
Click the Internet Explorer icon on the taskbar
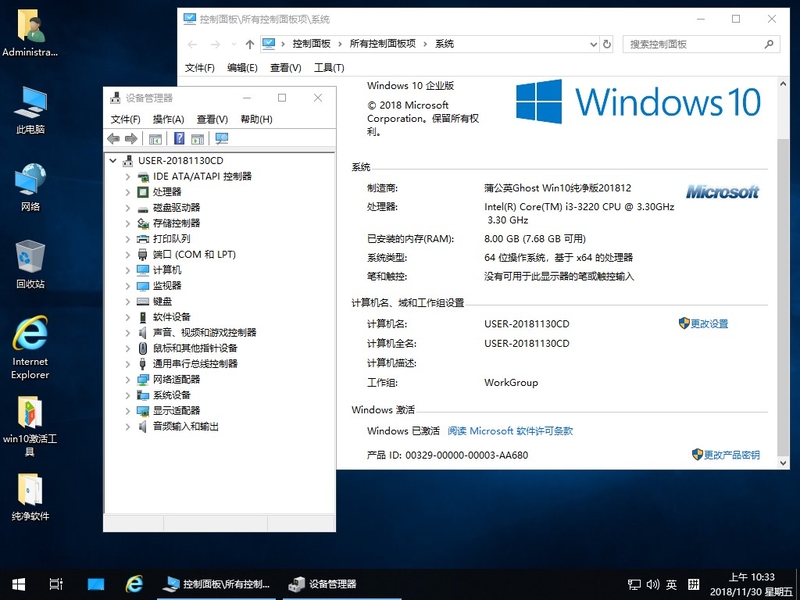(134, 584)
